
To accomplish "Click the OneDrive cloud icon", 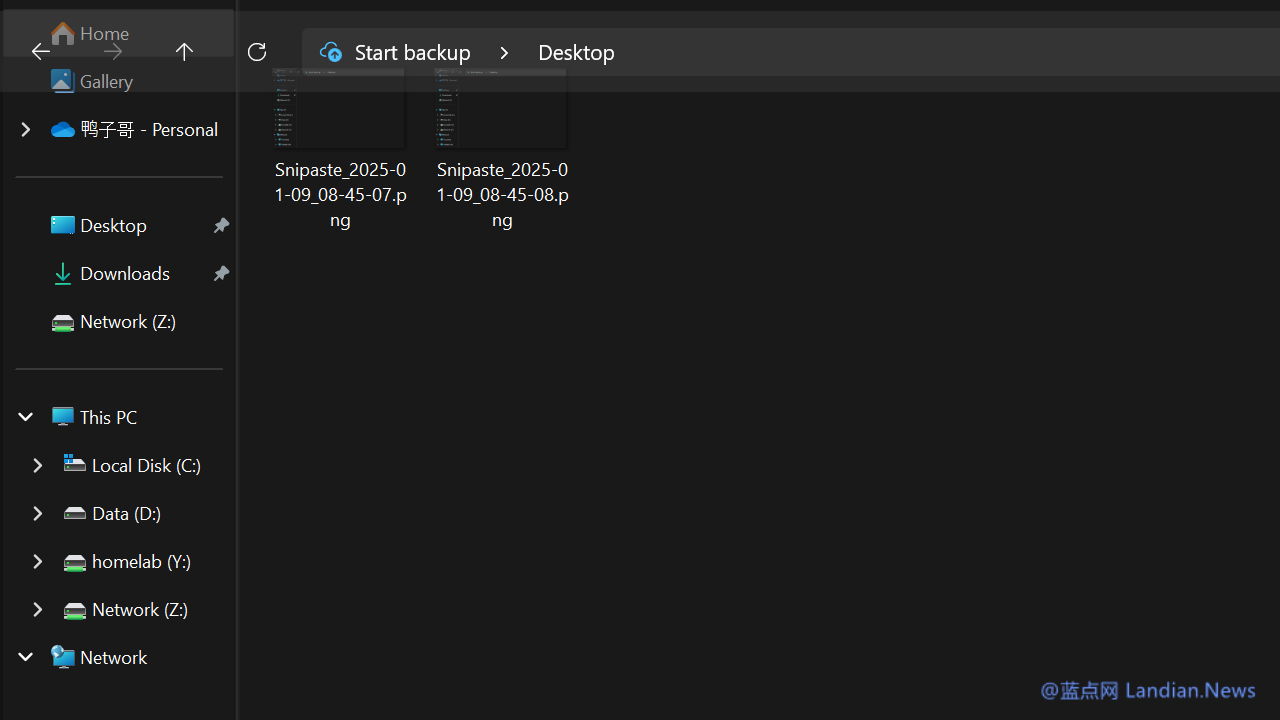I will pyautogui.click(x=63, y=130).
